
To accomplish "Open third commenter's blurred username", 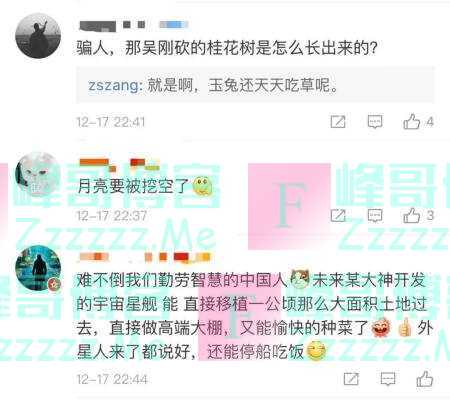I will coord(145,258).
